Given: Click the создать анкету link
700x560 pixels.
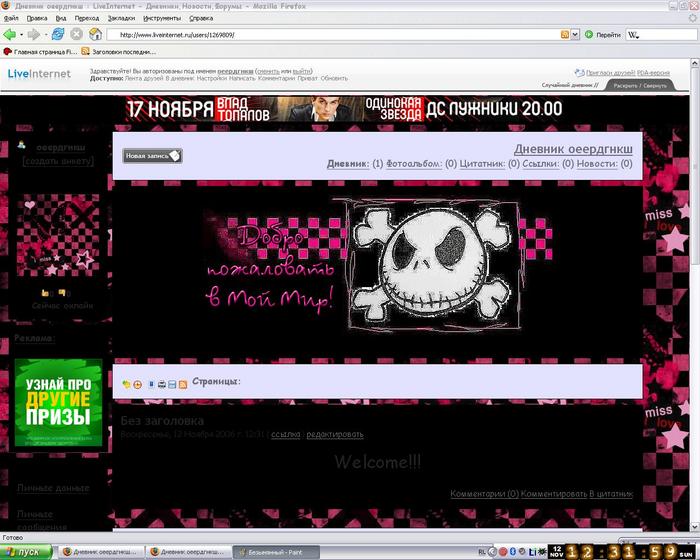Looking at the screenshot, I should tap(58, 161).
